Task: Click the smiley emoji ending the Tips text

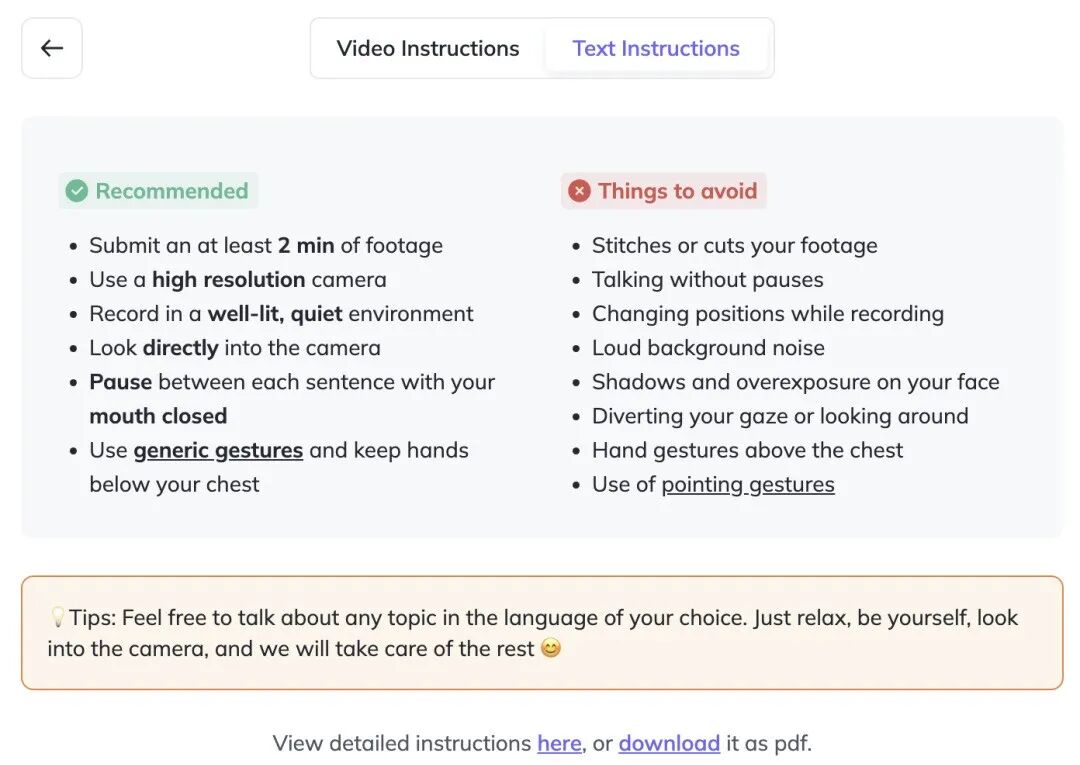Action: pyautogui.click(x=551, y=649)
